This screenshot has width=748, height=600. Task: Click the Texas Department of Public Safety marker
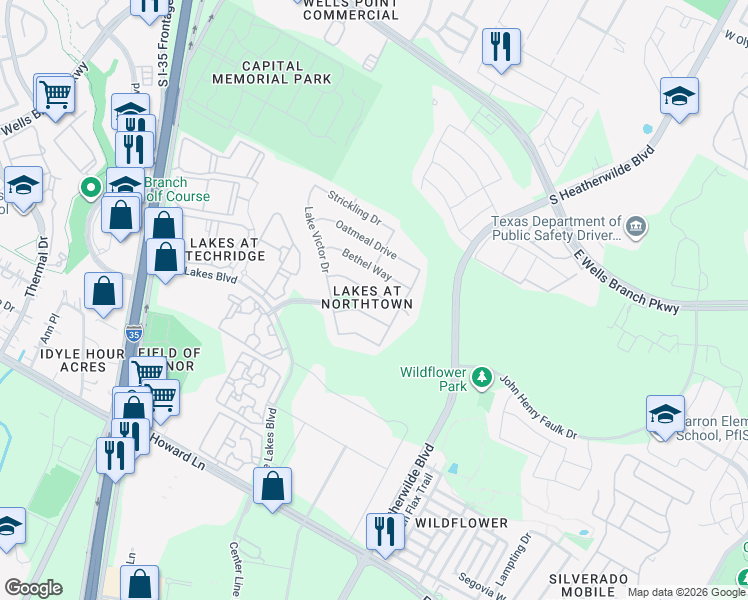pos(636,228)
